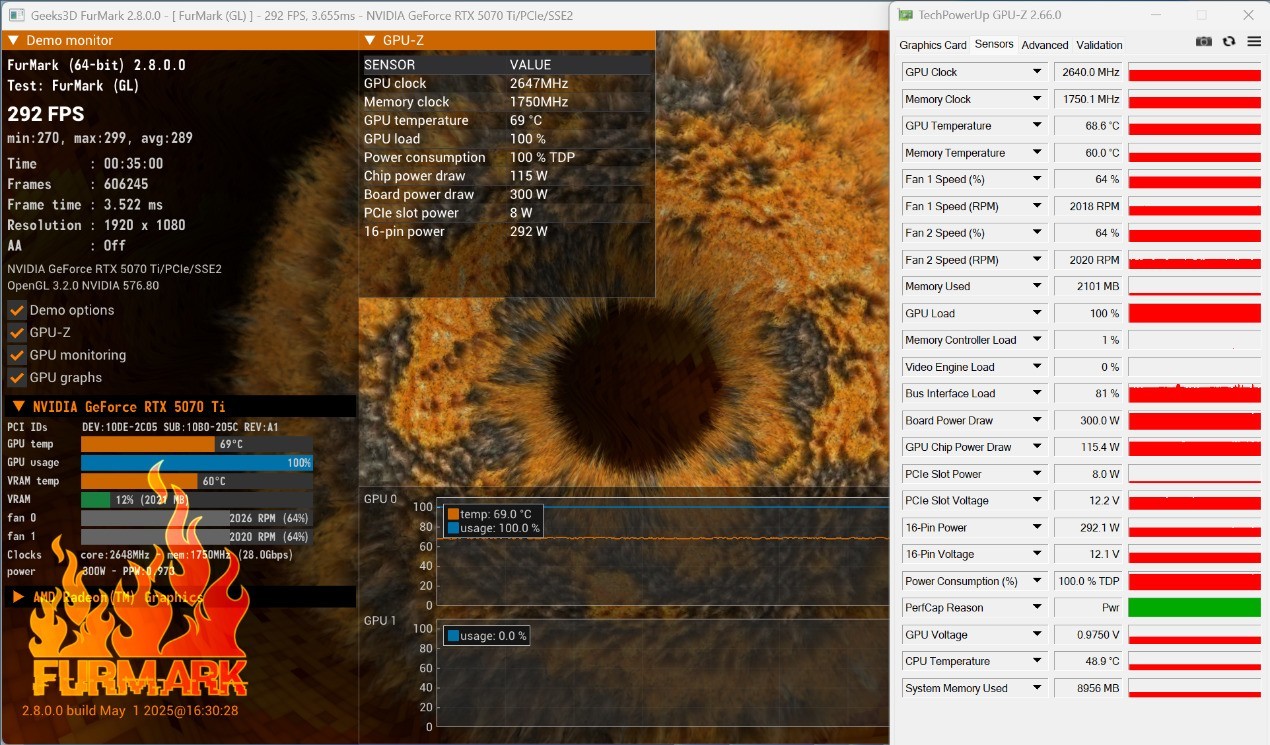This screenshot has width=1270, height=745.
Task: Click the GPU 0 usage legend entry
Action: 494,528
